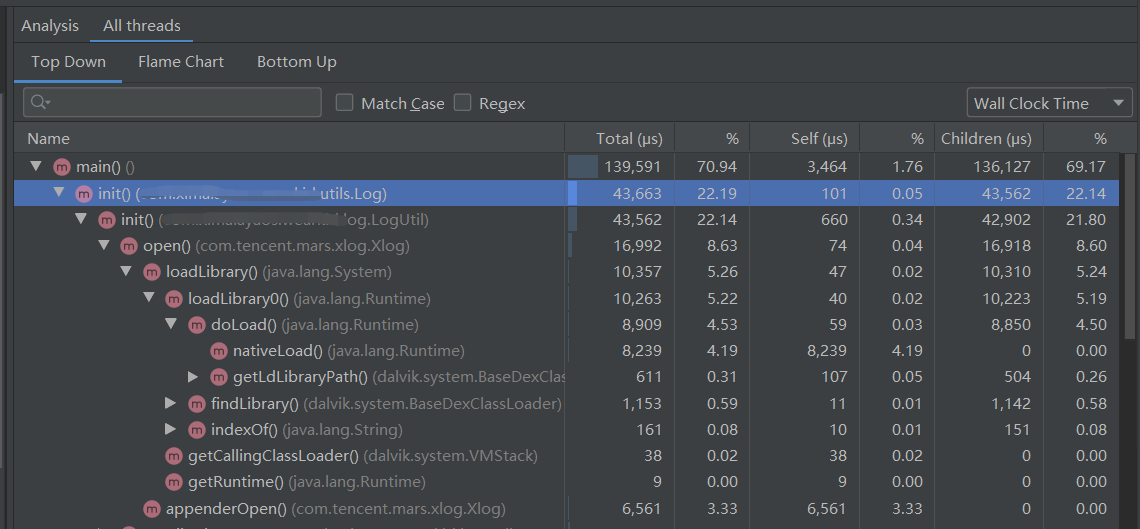Screen dimensions: 1140x529
Task: Collapse the main() tree node
Action: (x=37, y=167)
